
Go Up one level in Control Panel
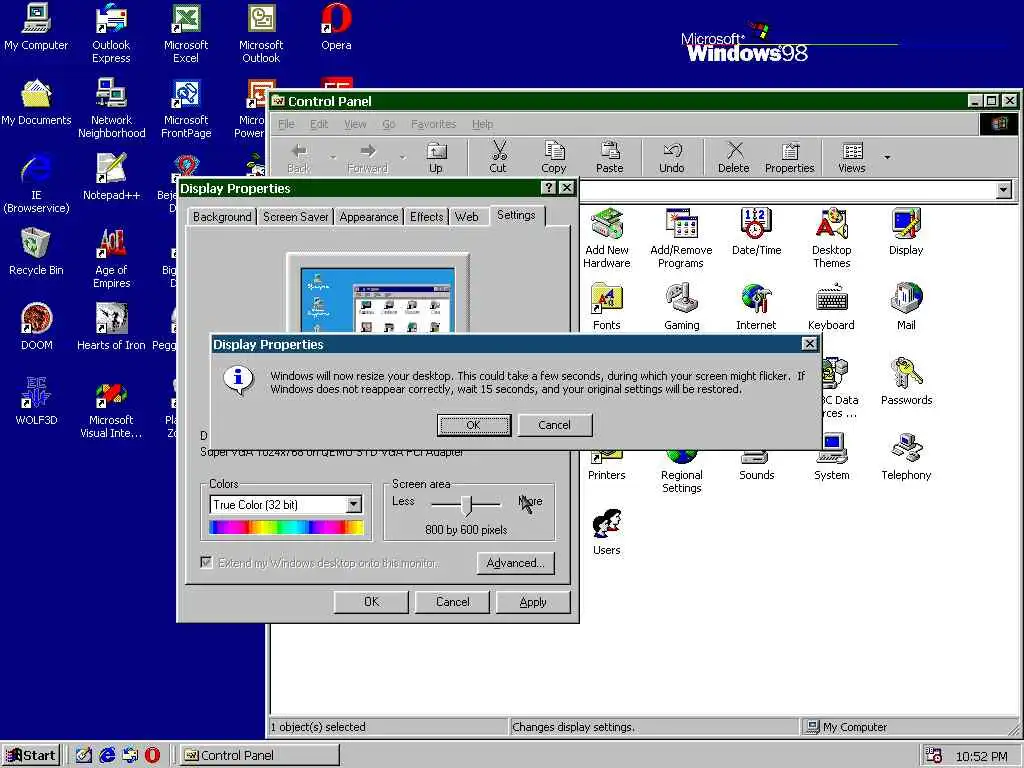(x=436, y=157)
